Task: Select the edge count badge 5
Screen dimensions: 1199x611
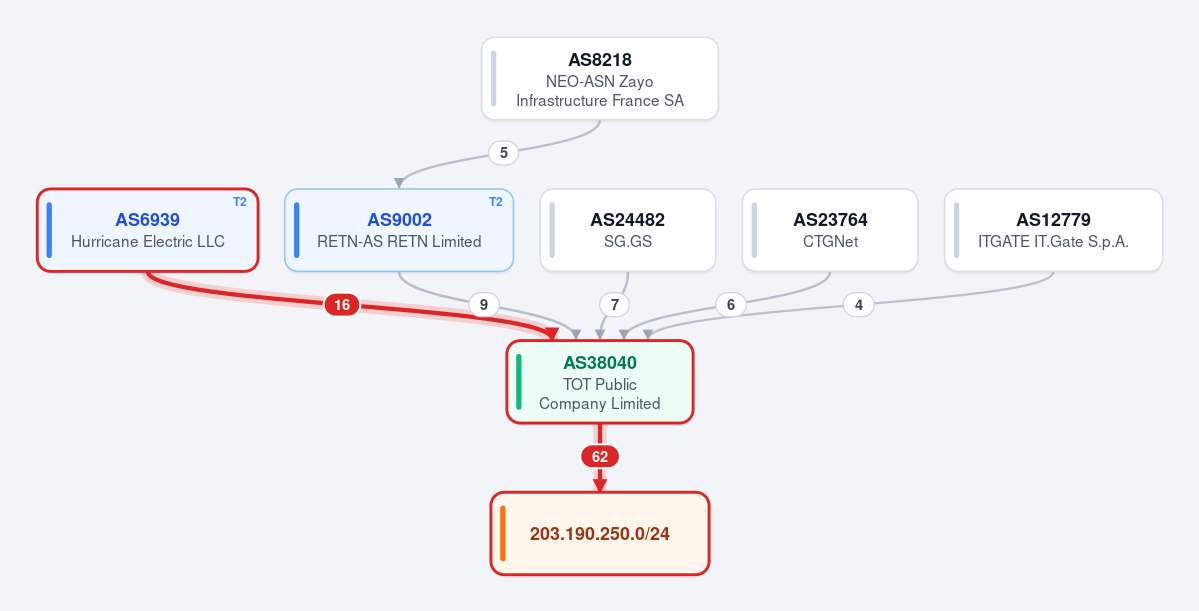Action: point(503,153)
